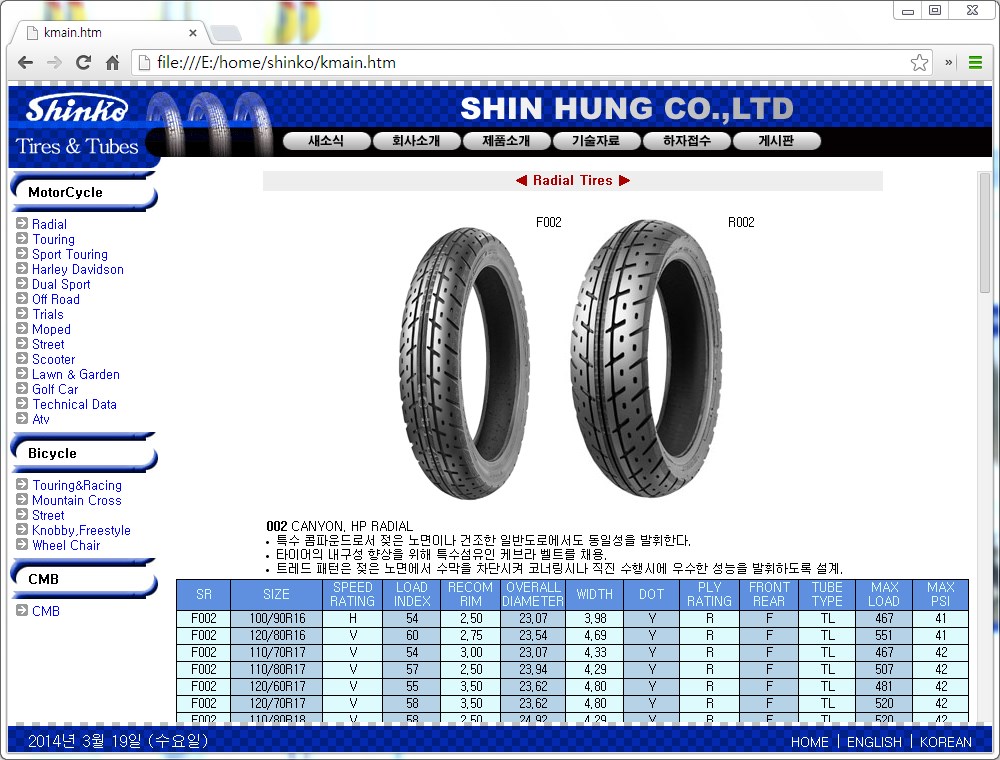This screenshot has height=760, width=1000.
Task: Focus the address bar URL field
Action: coord(520,62)
